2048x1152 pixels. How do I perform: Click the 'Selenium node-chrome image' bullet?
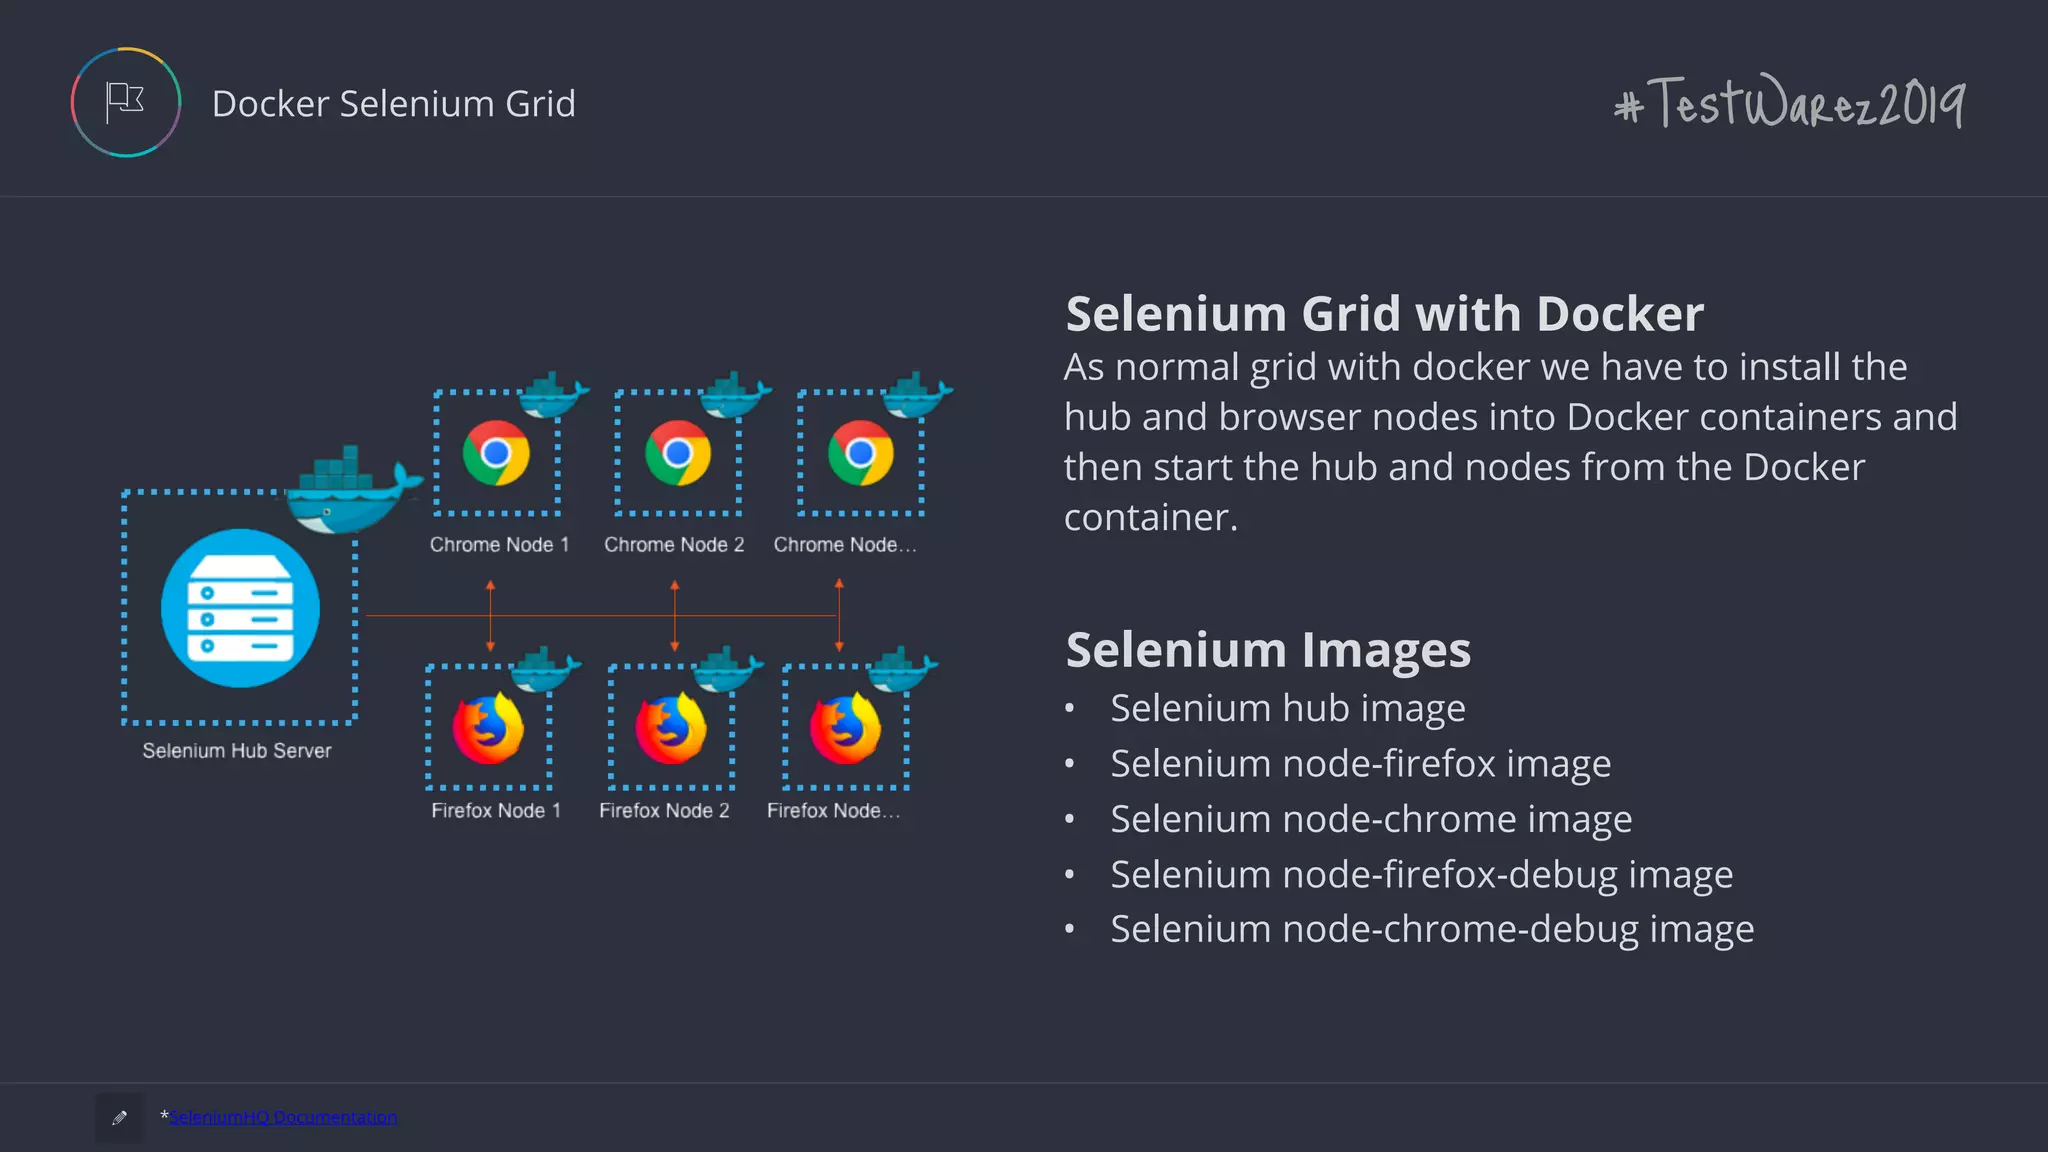1371,819
